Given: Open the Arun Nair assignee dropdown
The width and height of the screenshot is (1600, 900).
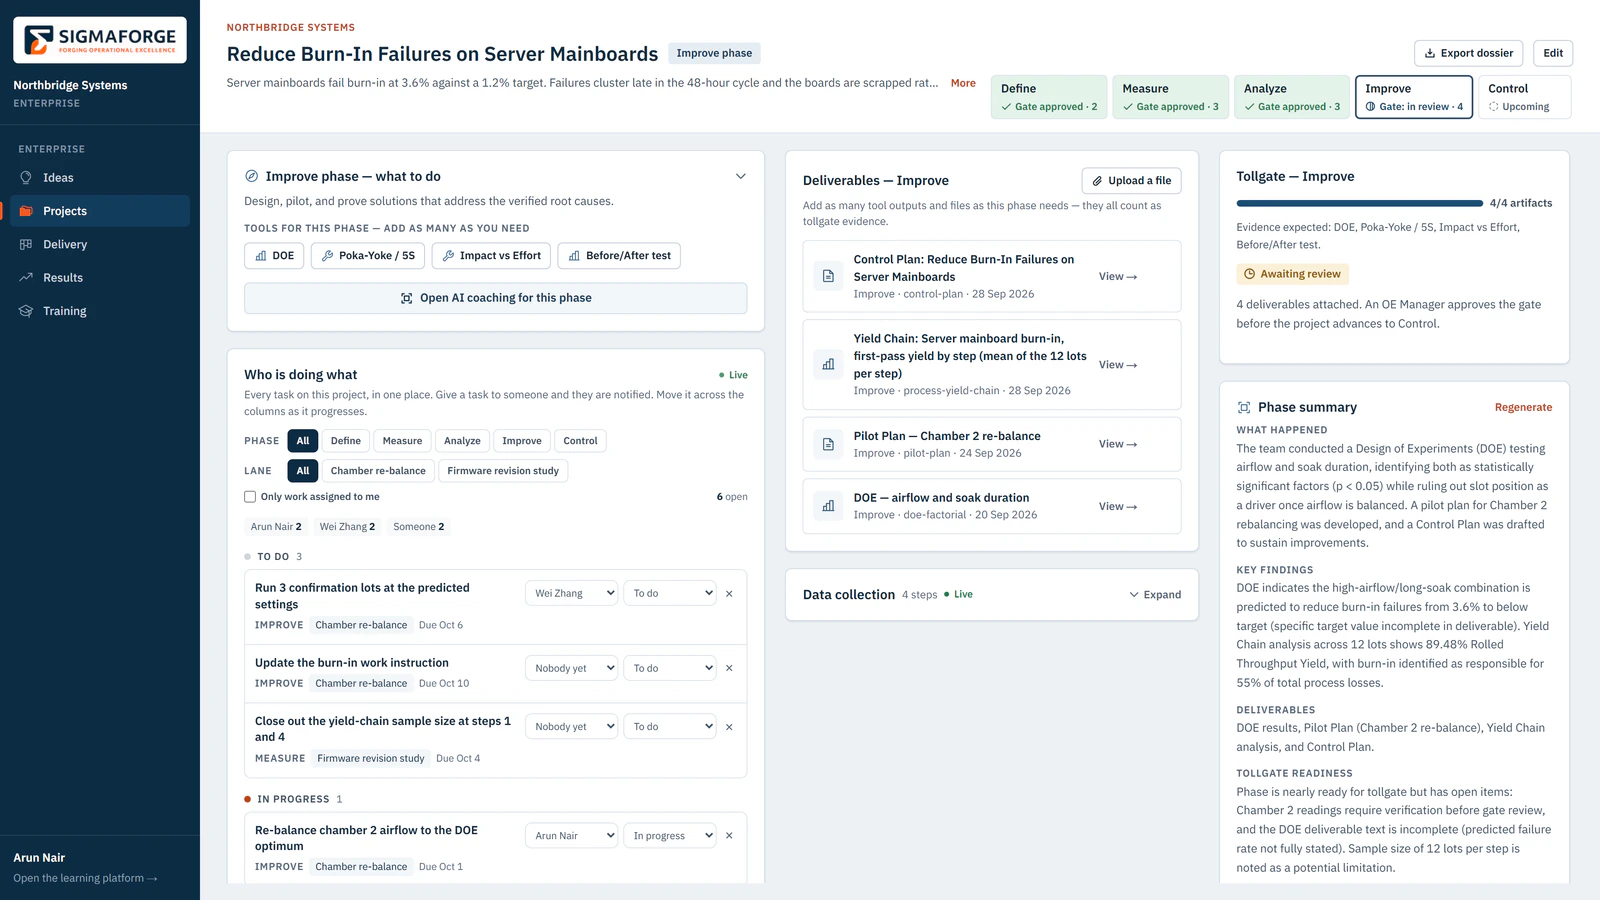Looking at the screenshot, I should click(x=571, y=836).
